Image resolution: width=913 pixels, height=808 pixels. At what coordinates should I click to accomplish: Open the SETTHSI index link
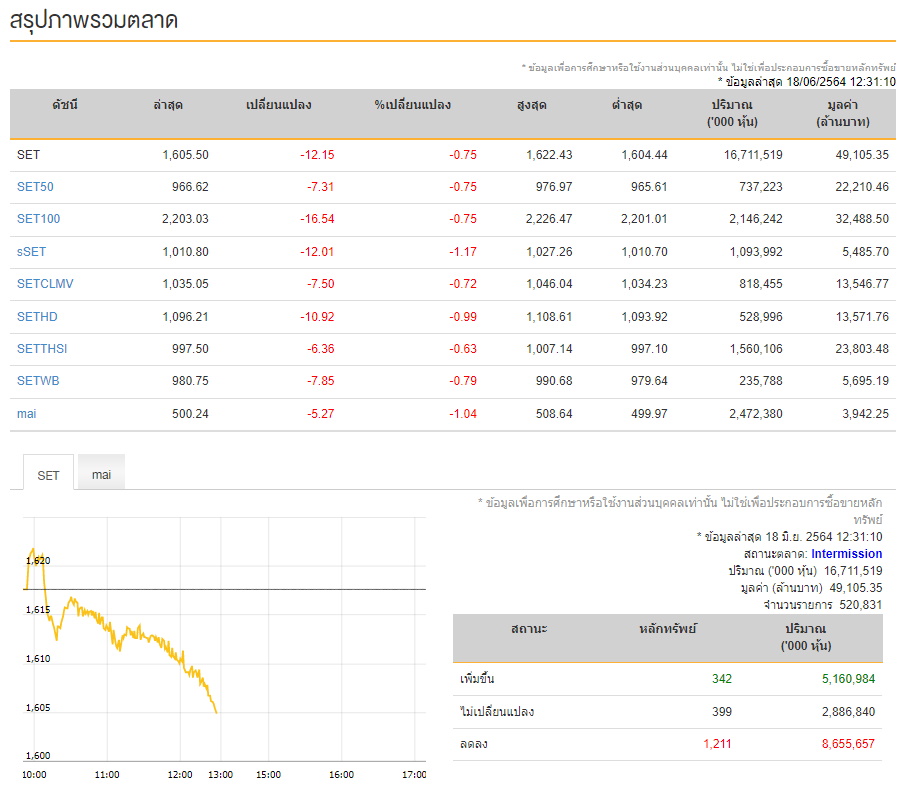point(42,349)
